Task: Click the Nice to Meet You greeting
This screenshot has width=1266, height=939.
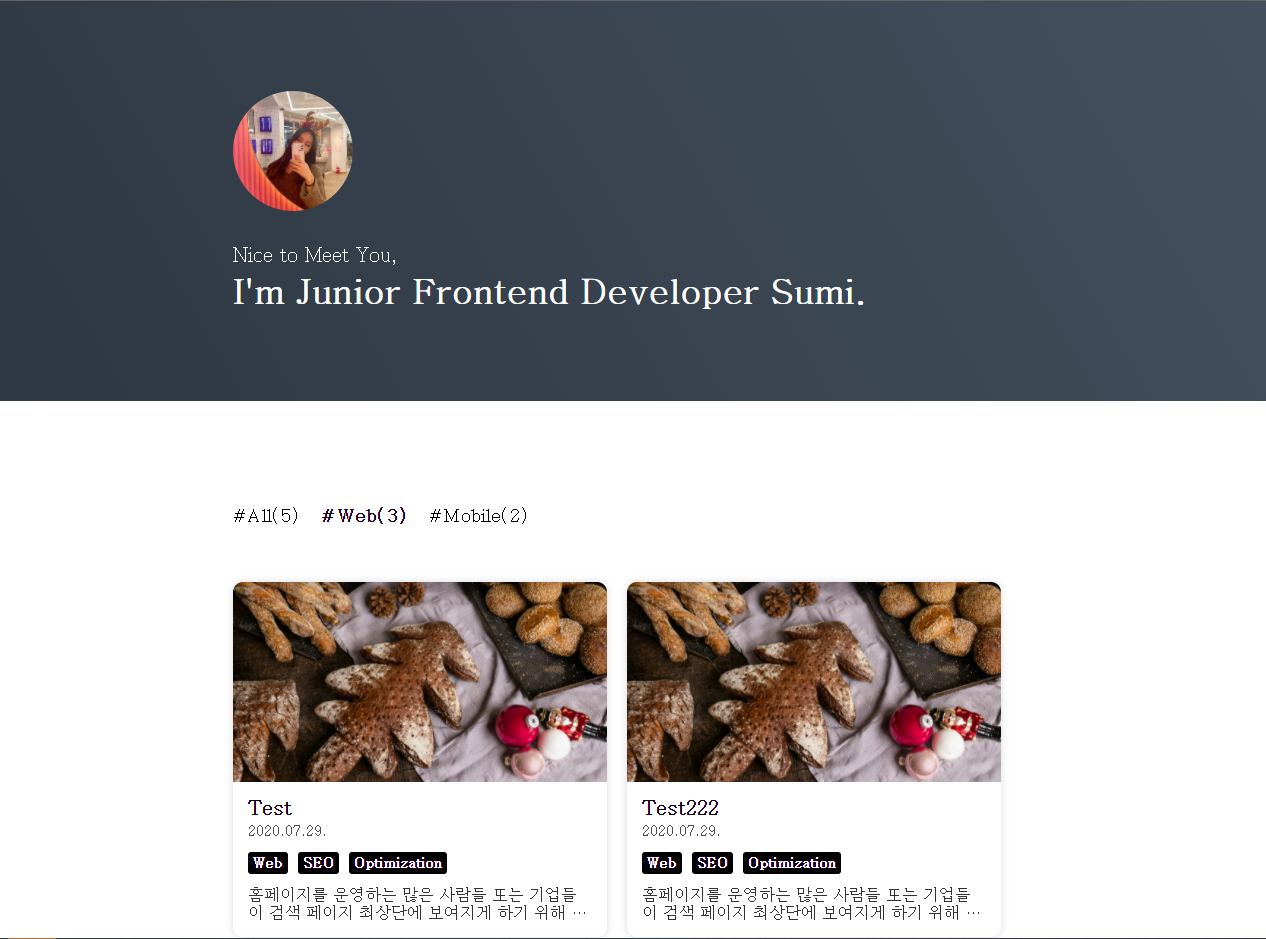Action: (x=314, y=255)
